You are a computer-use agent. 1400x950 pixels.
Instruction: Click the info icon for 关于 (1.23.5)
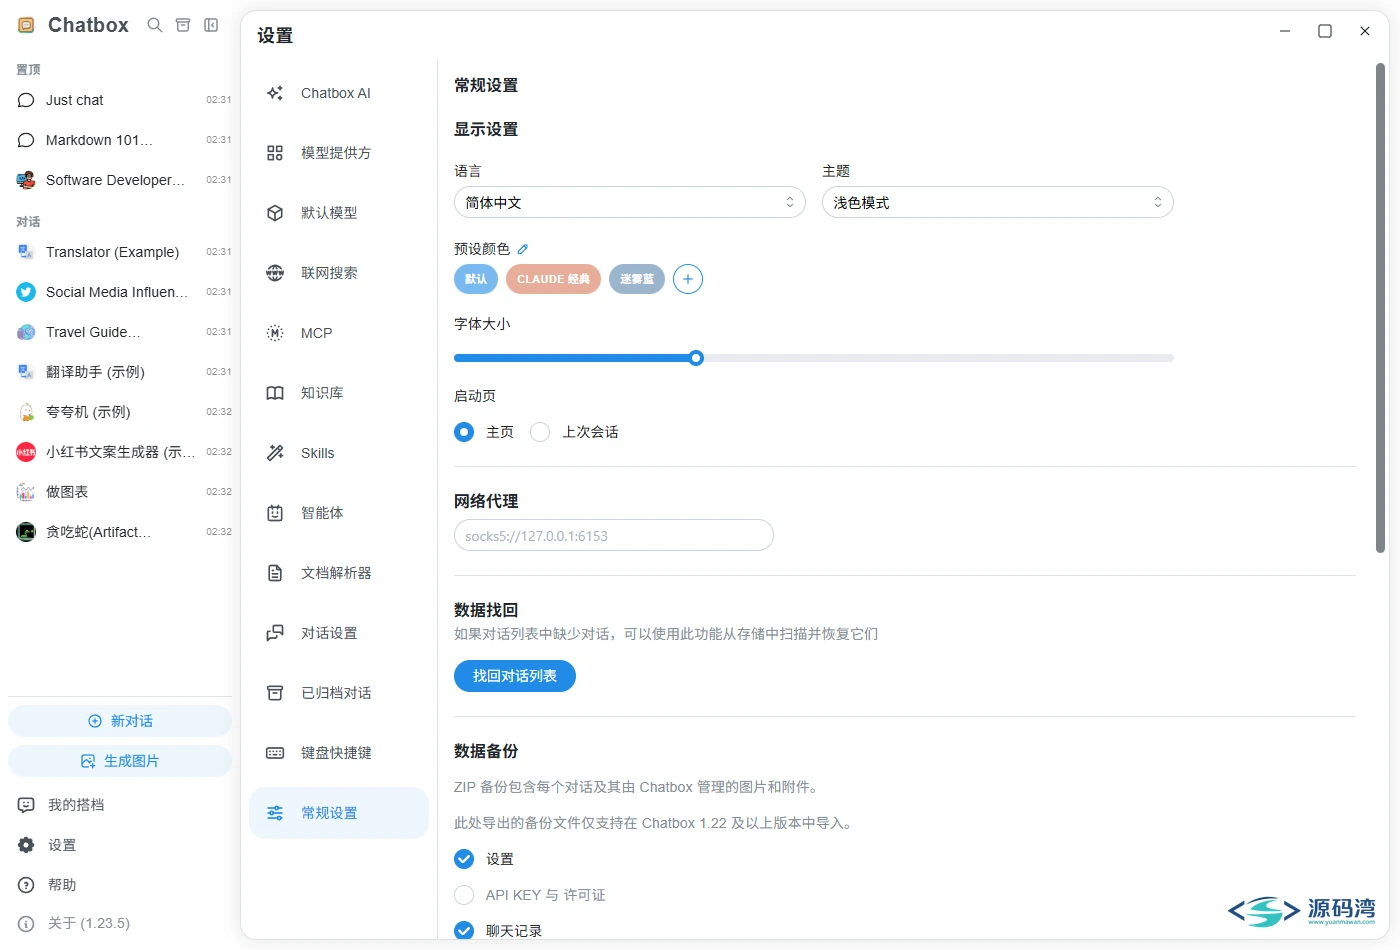(x=26, y=924)
